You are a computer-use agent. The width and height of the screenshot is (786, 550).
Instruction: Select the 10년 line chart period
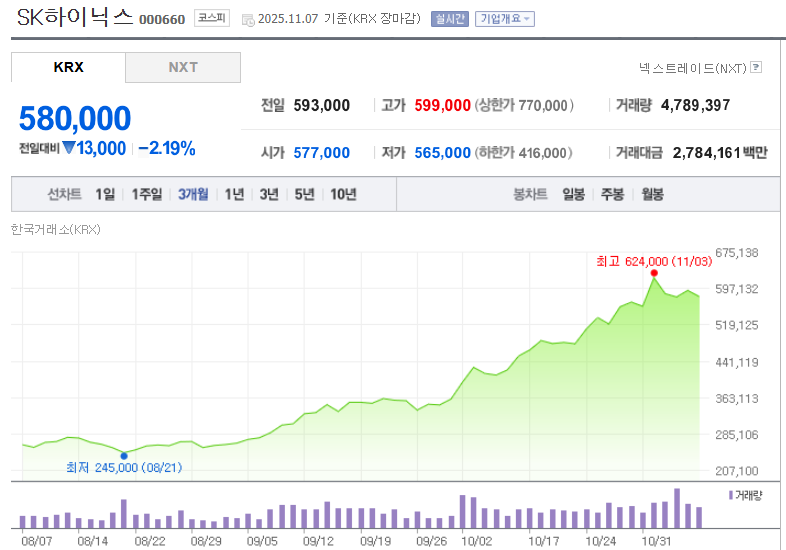[343, 194]
